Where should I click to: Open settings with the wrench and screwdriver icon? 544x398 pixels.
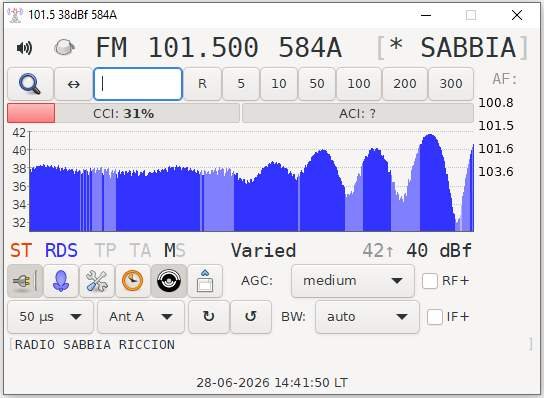[97, 281]
